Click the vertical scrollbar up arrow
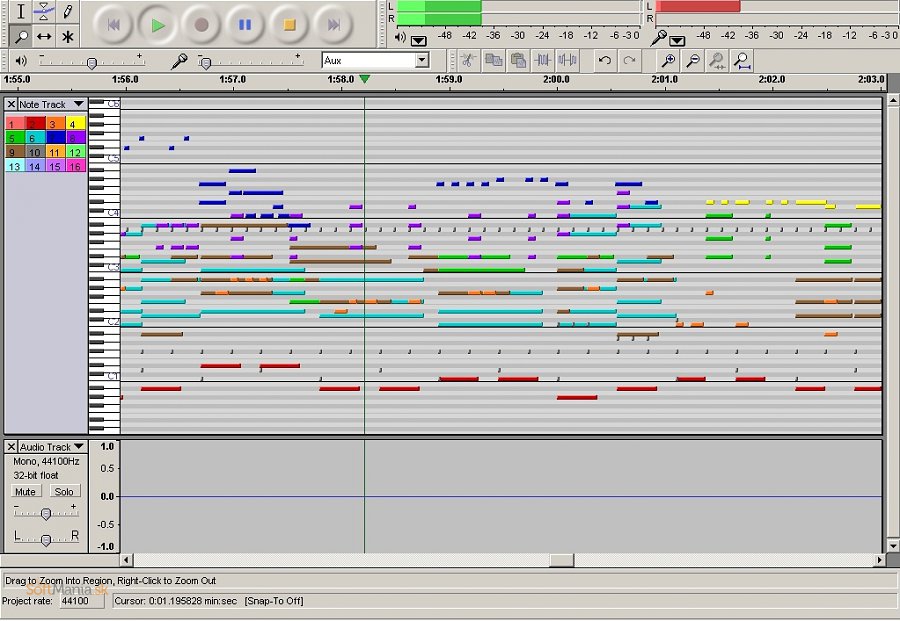900x621 pixels. pyautogui.click(x=893, y=100)
